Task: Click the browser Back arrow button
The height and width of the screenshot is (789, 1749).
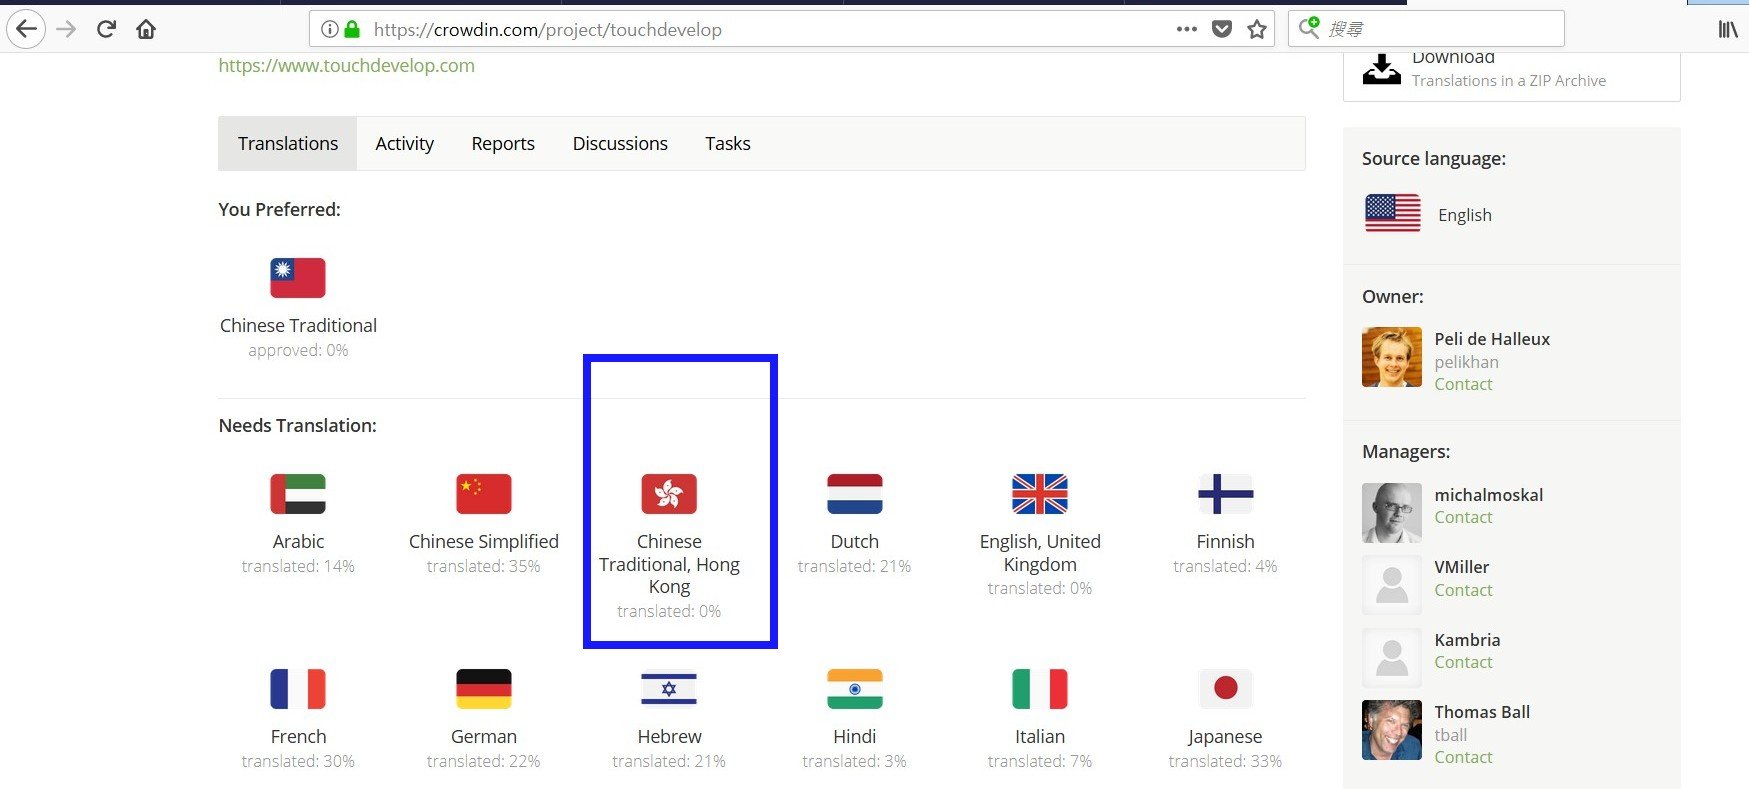Action: coord(26,29)
